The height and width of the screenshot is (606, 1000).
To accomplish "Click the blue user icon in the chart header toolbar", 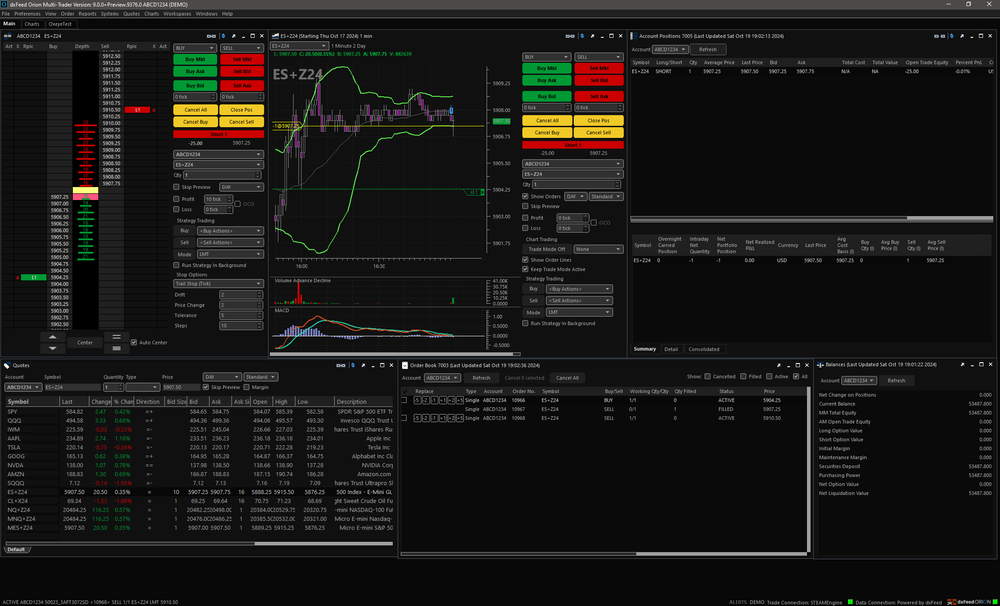I will point(582,34).
